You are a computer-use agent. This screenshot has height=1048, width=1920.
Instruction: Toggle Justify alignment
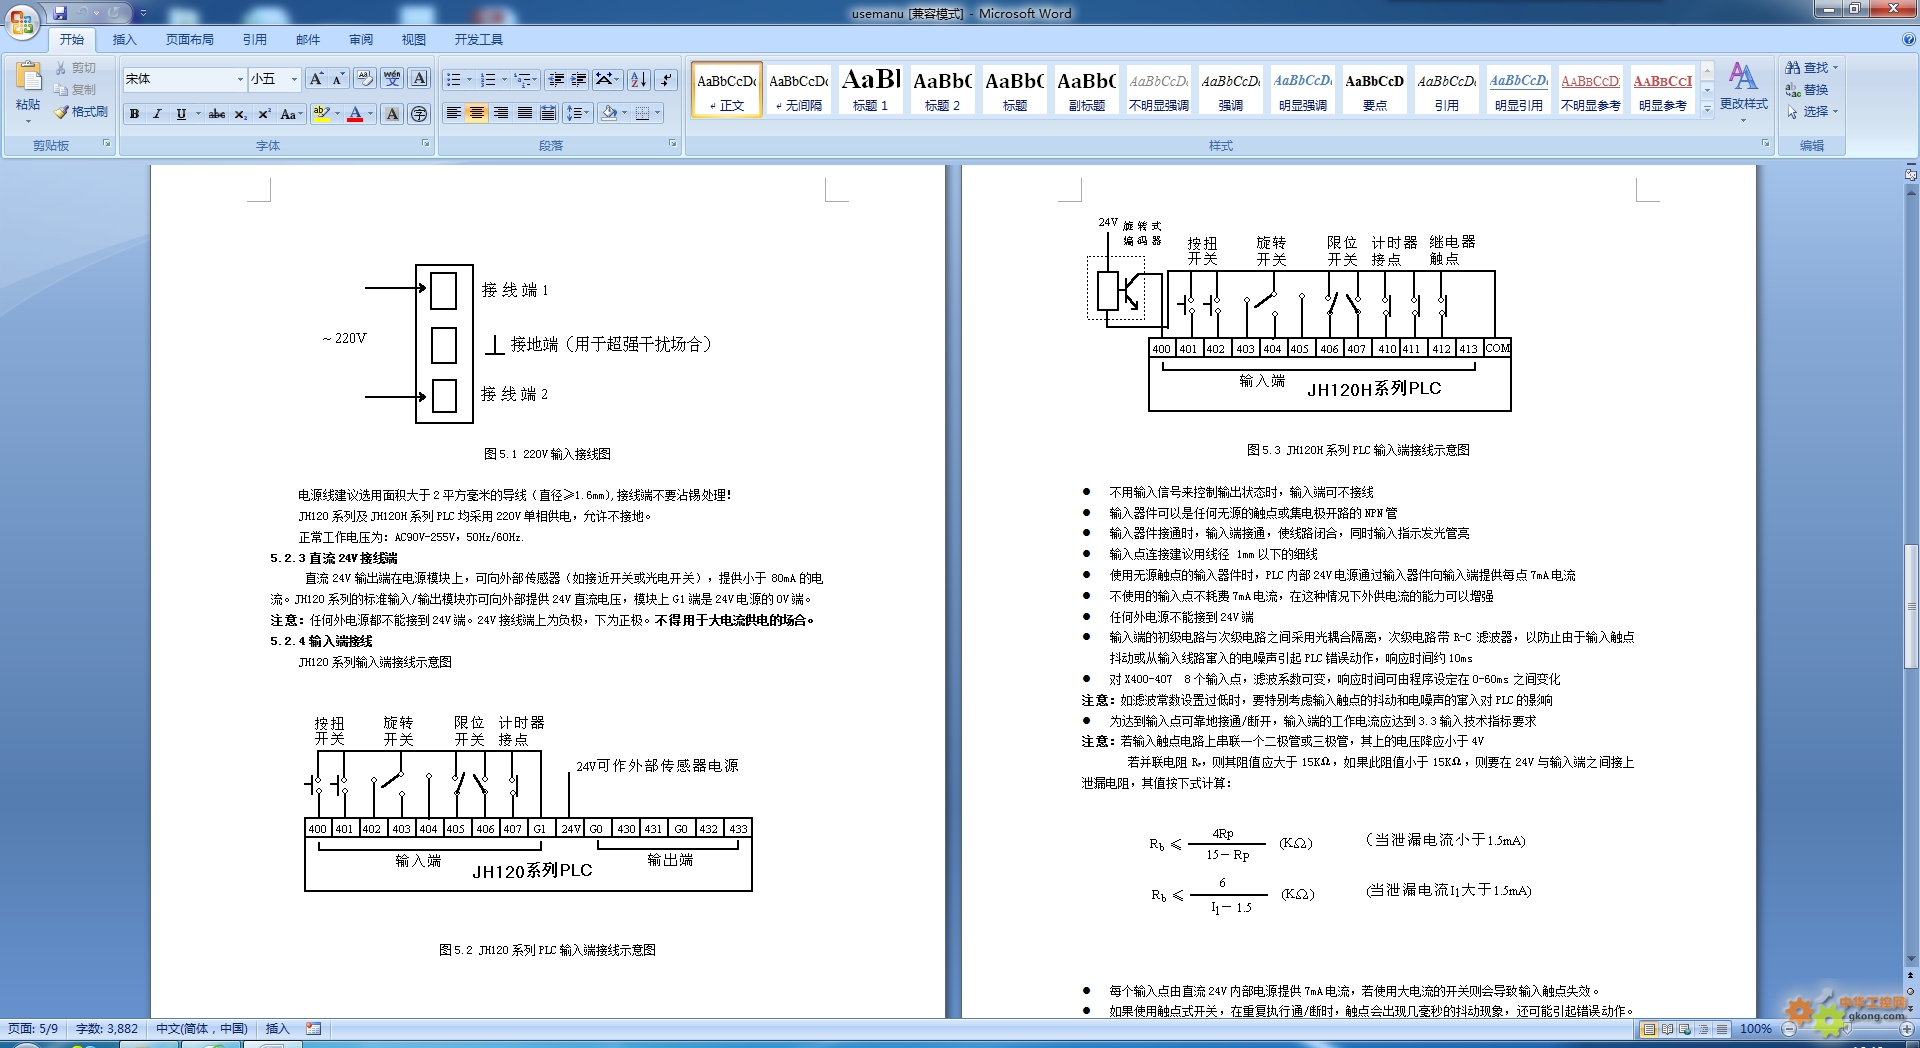click(525, 113)
